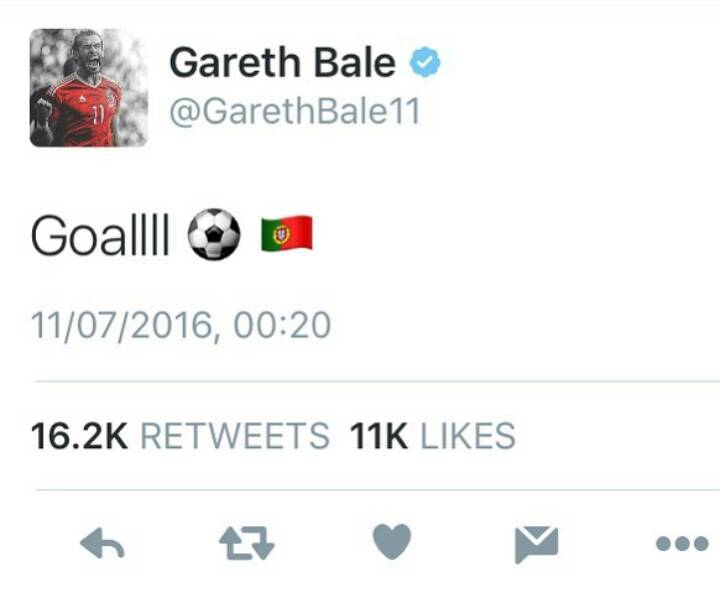Like the tweet with the heart icon
The width and height of the screenshot is (720, 601).
click(392, 542)
